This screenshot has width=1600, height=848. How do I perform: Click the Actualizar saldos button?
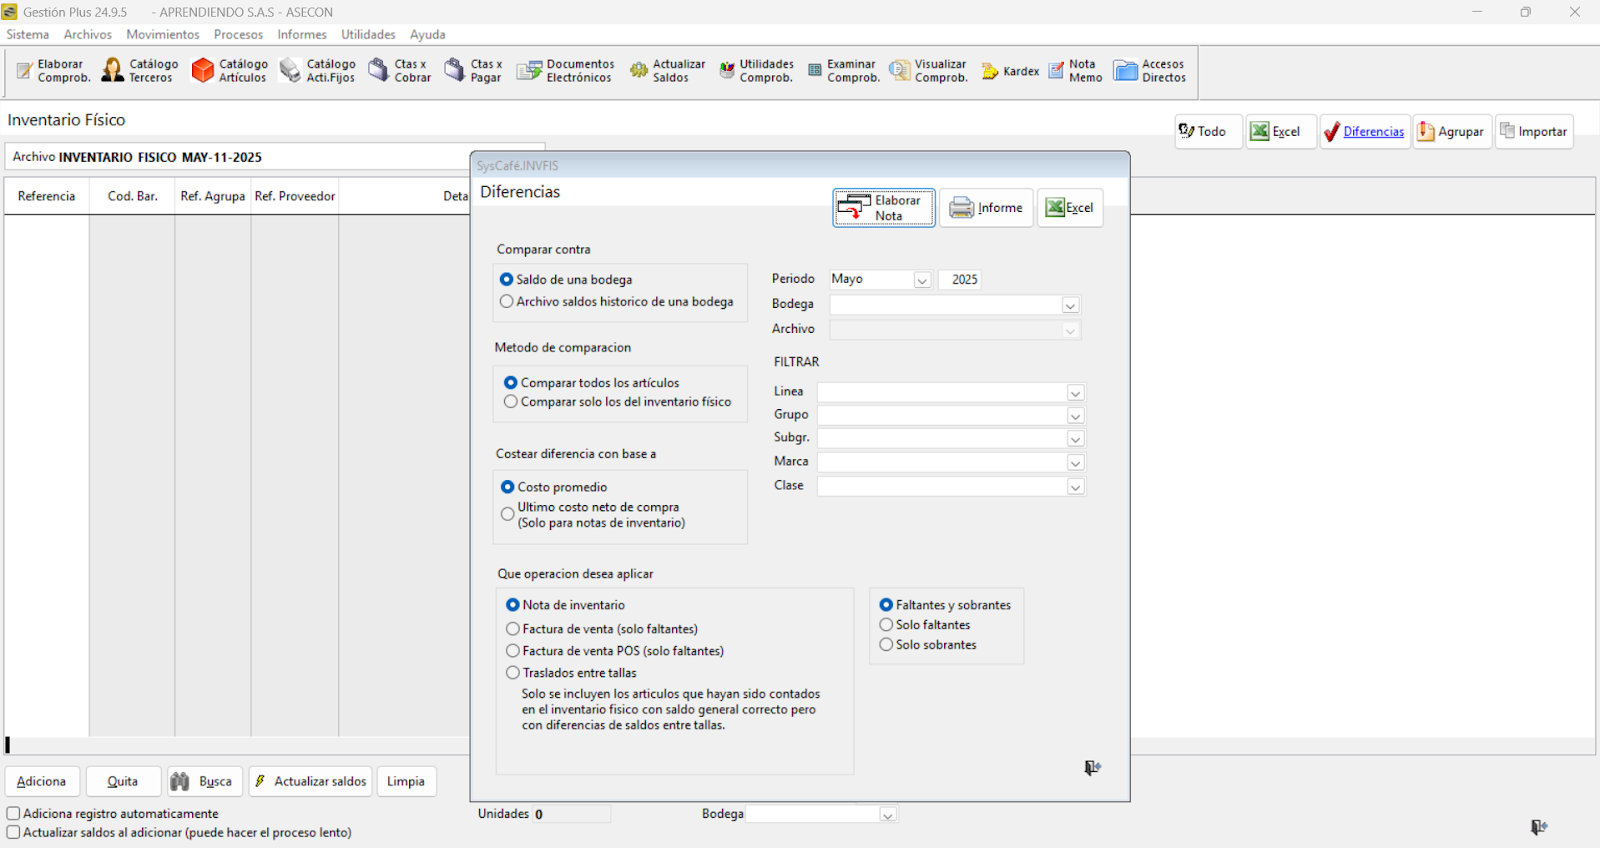(x=309, y=781)
